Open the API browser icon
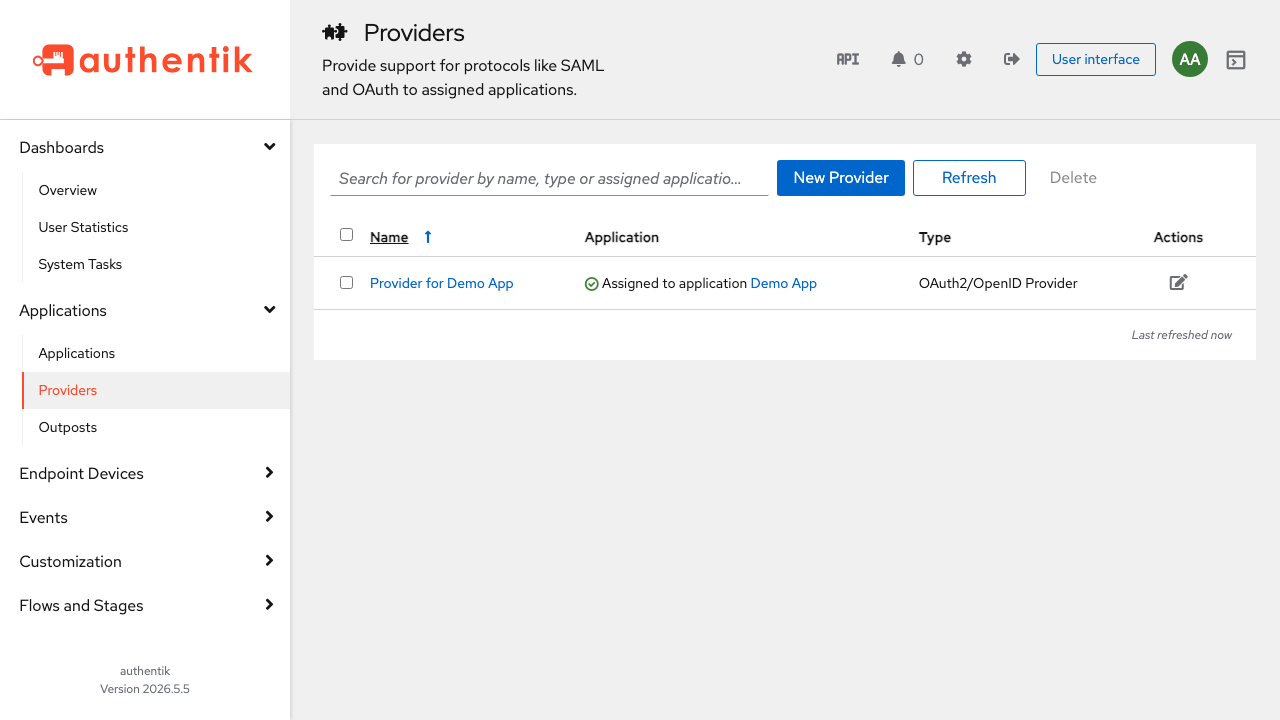Viewport: 1280px width, 720px height. pos(848,59)
